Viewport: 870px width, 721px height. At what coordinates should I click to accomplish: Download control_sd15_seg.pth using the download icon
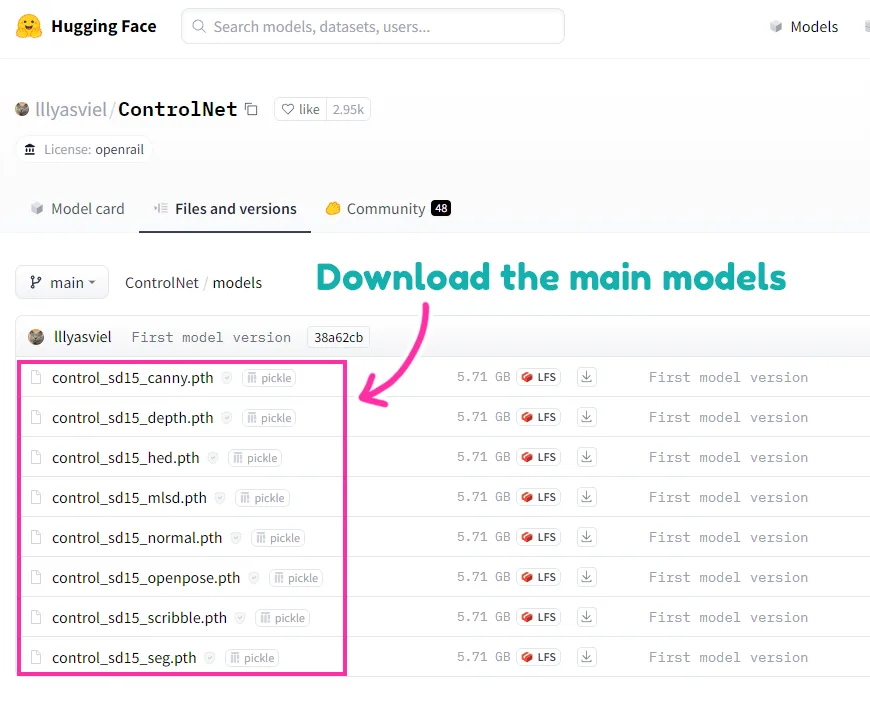[586, 657]
